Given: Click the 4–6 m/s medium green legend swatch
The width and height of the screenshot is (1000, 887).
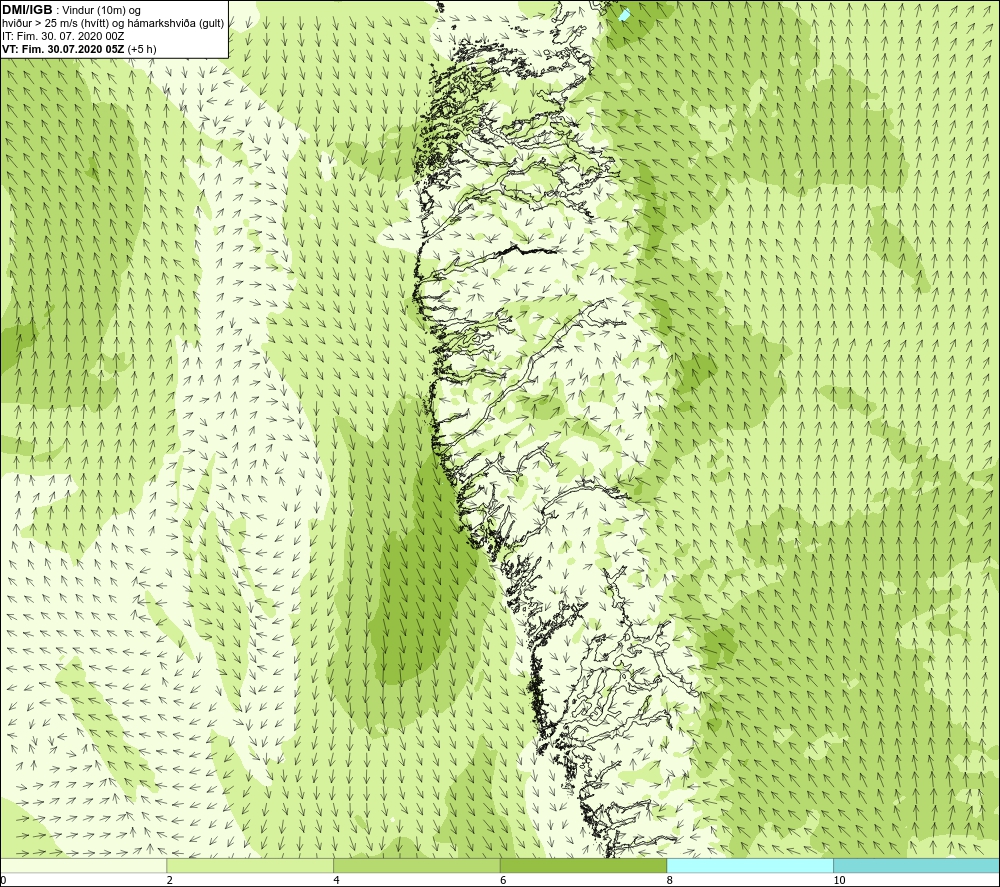Looking at the screenshot, I should [416, 865].
